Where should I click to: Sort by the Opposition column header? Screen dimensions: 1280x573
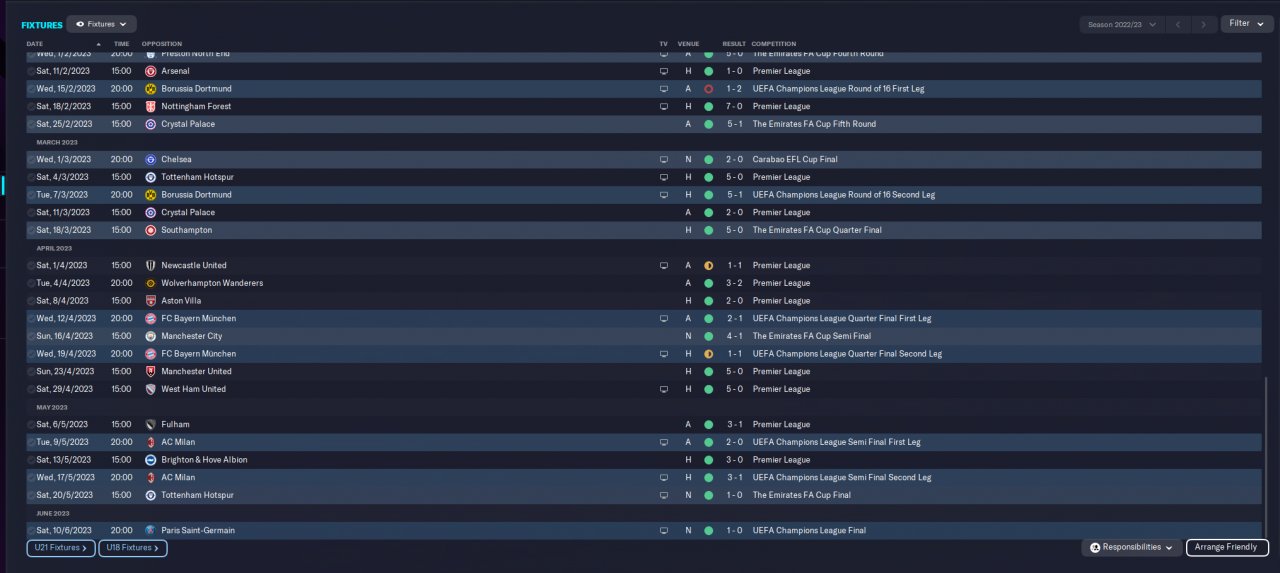162,44
